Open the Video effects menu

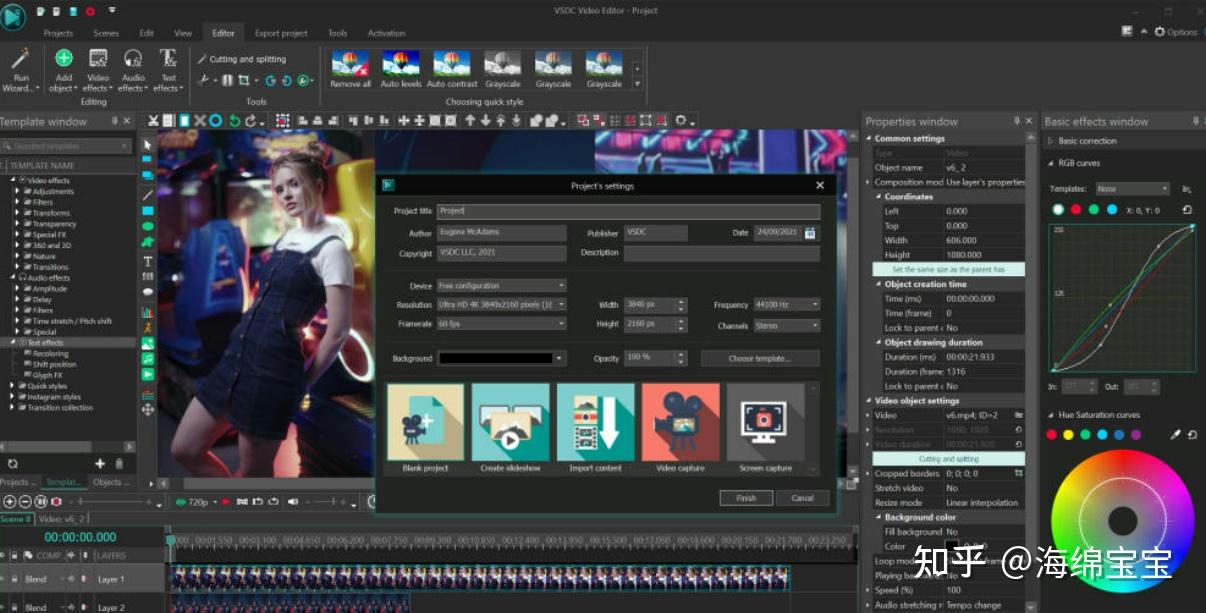click(98, 69)
